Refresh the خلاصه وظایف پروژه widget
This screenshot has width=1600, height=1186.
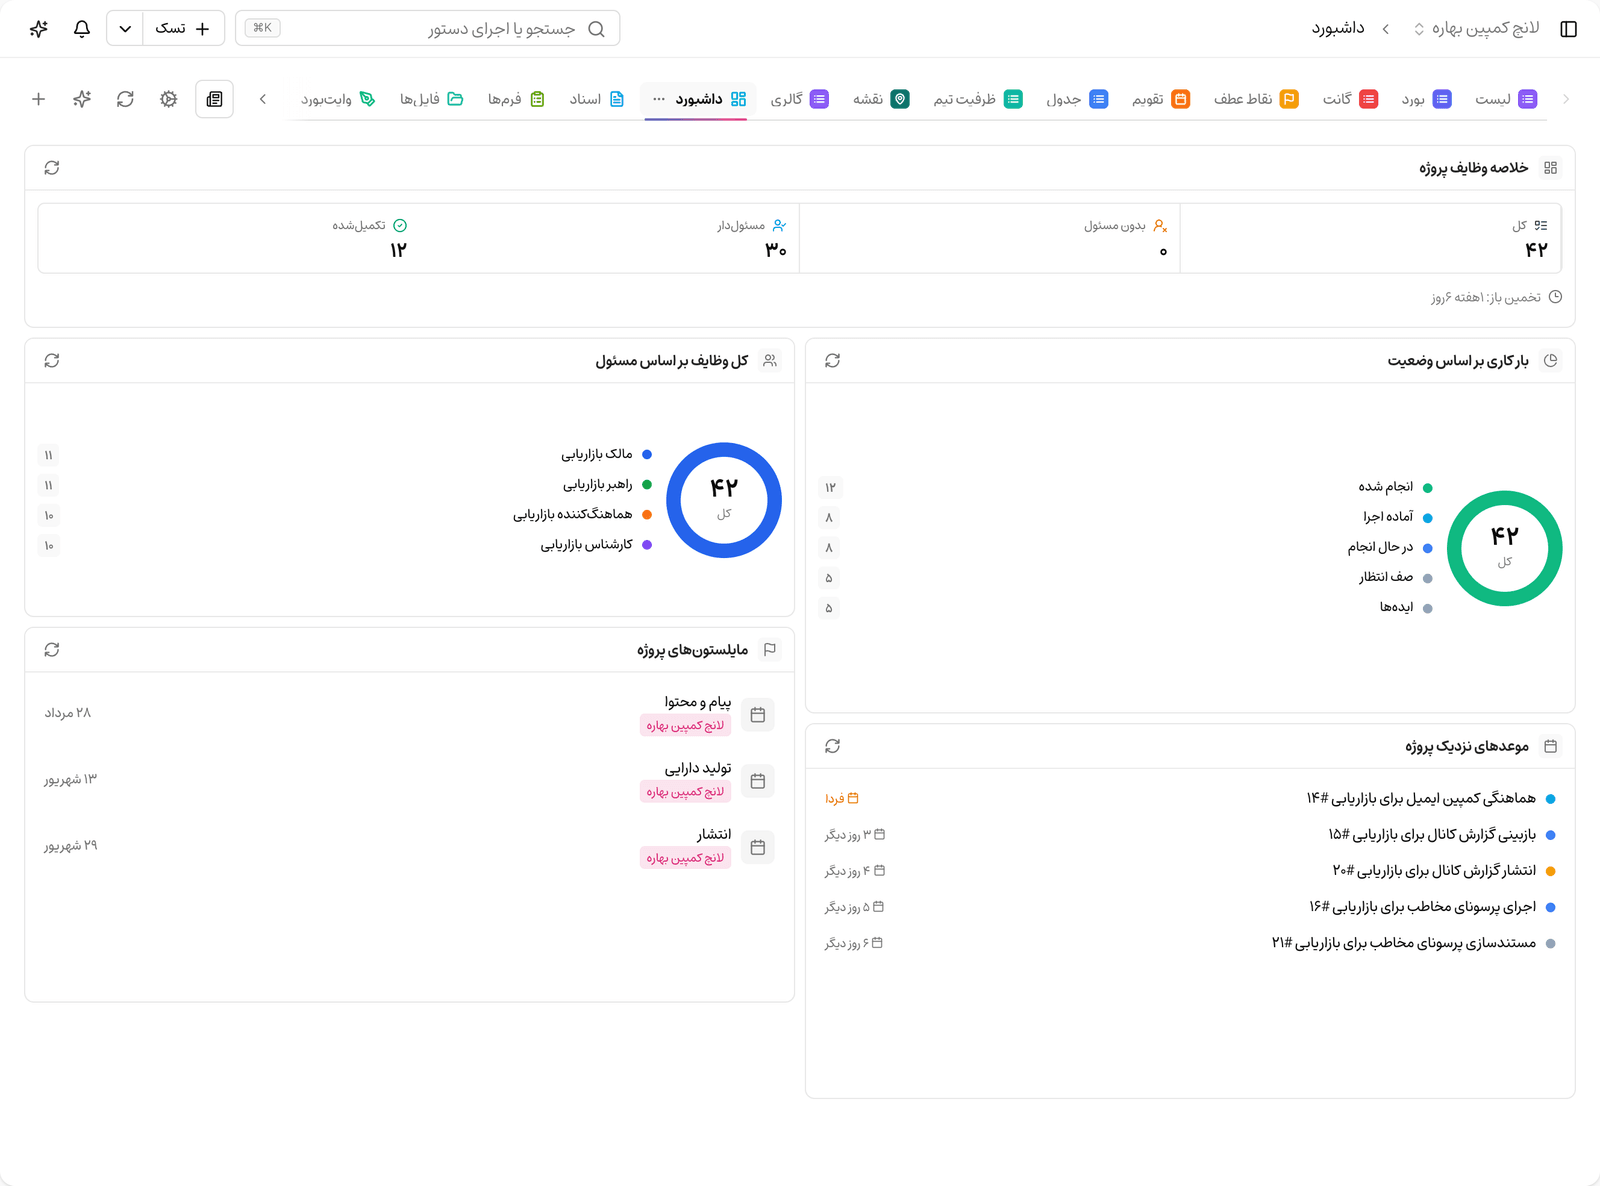(52, 168)
